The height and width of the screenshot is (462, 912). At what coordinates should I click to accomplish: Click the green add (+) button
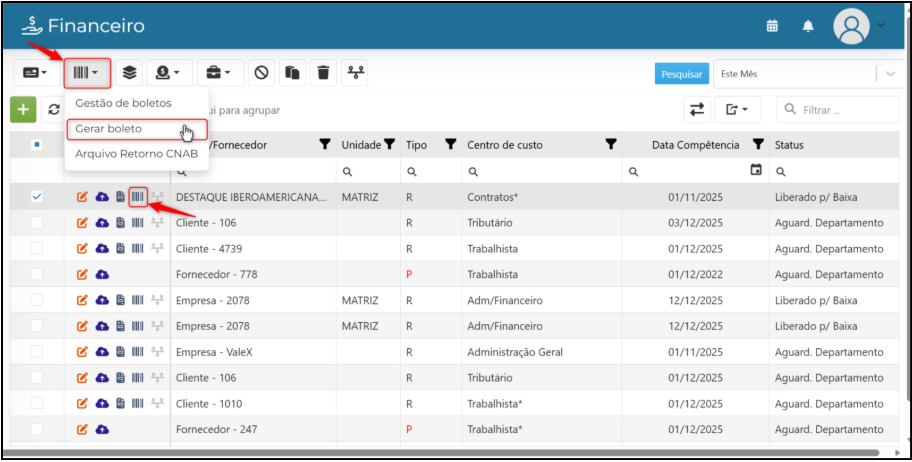tap(23, 109)
